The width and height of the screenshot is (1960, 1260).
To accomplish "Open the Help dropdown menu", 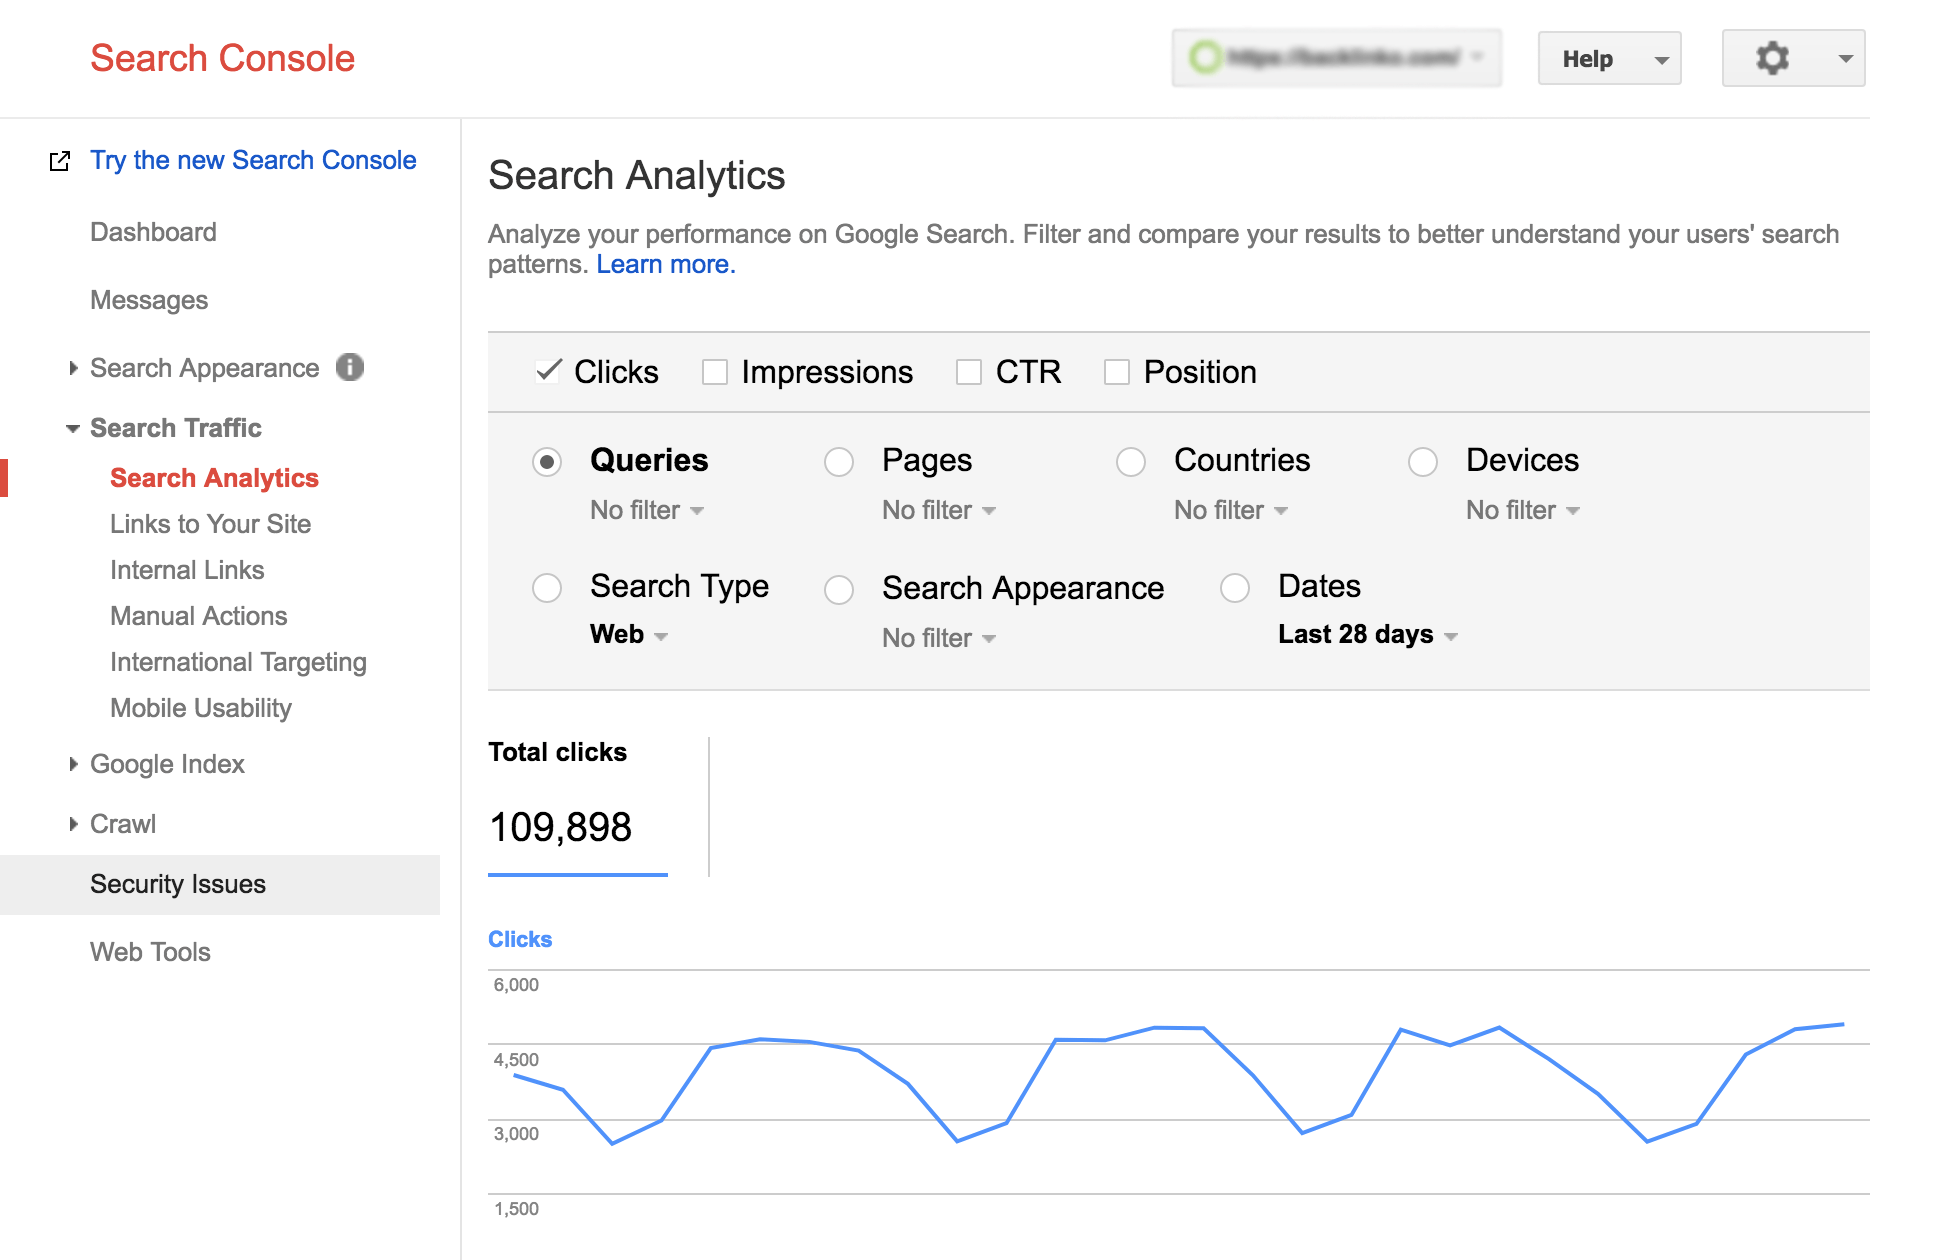I will [1608, 59].
